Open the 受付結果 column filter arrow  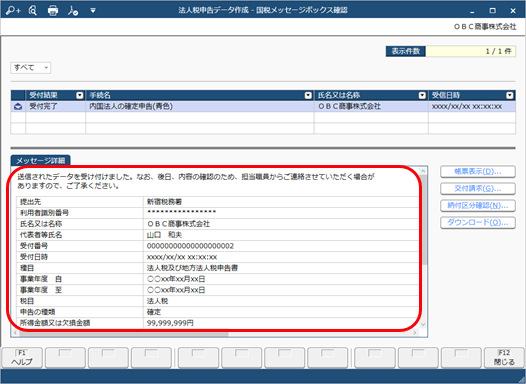(80, 96)
